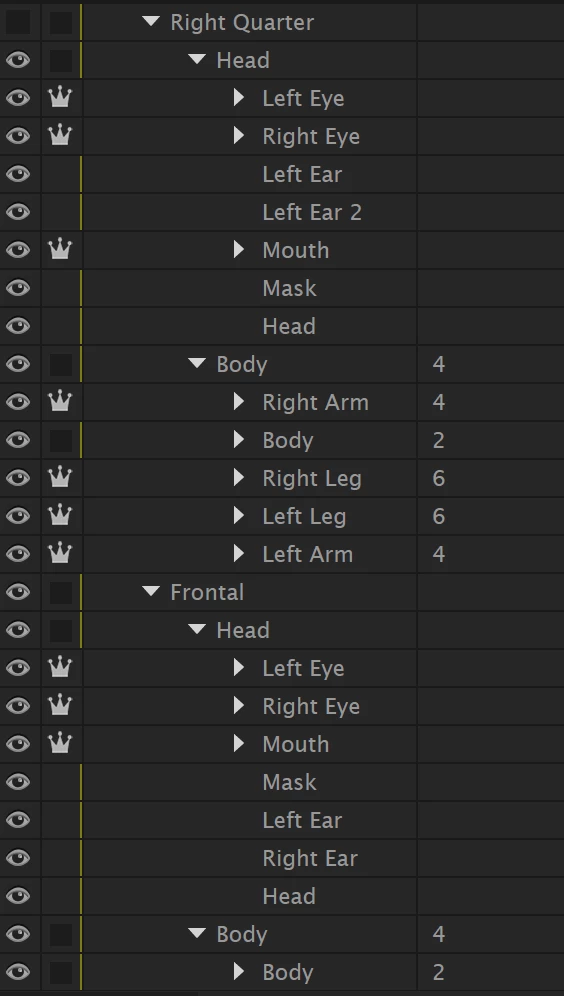Click crown icon beside Left Leg
The height and width of the screenshot is (996, 564).
coord(60,516)
